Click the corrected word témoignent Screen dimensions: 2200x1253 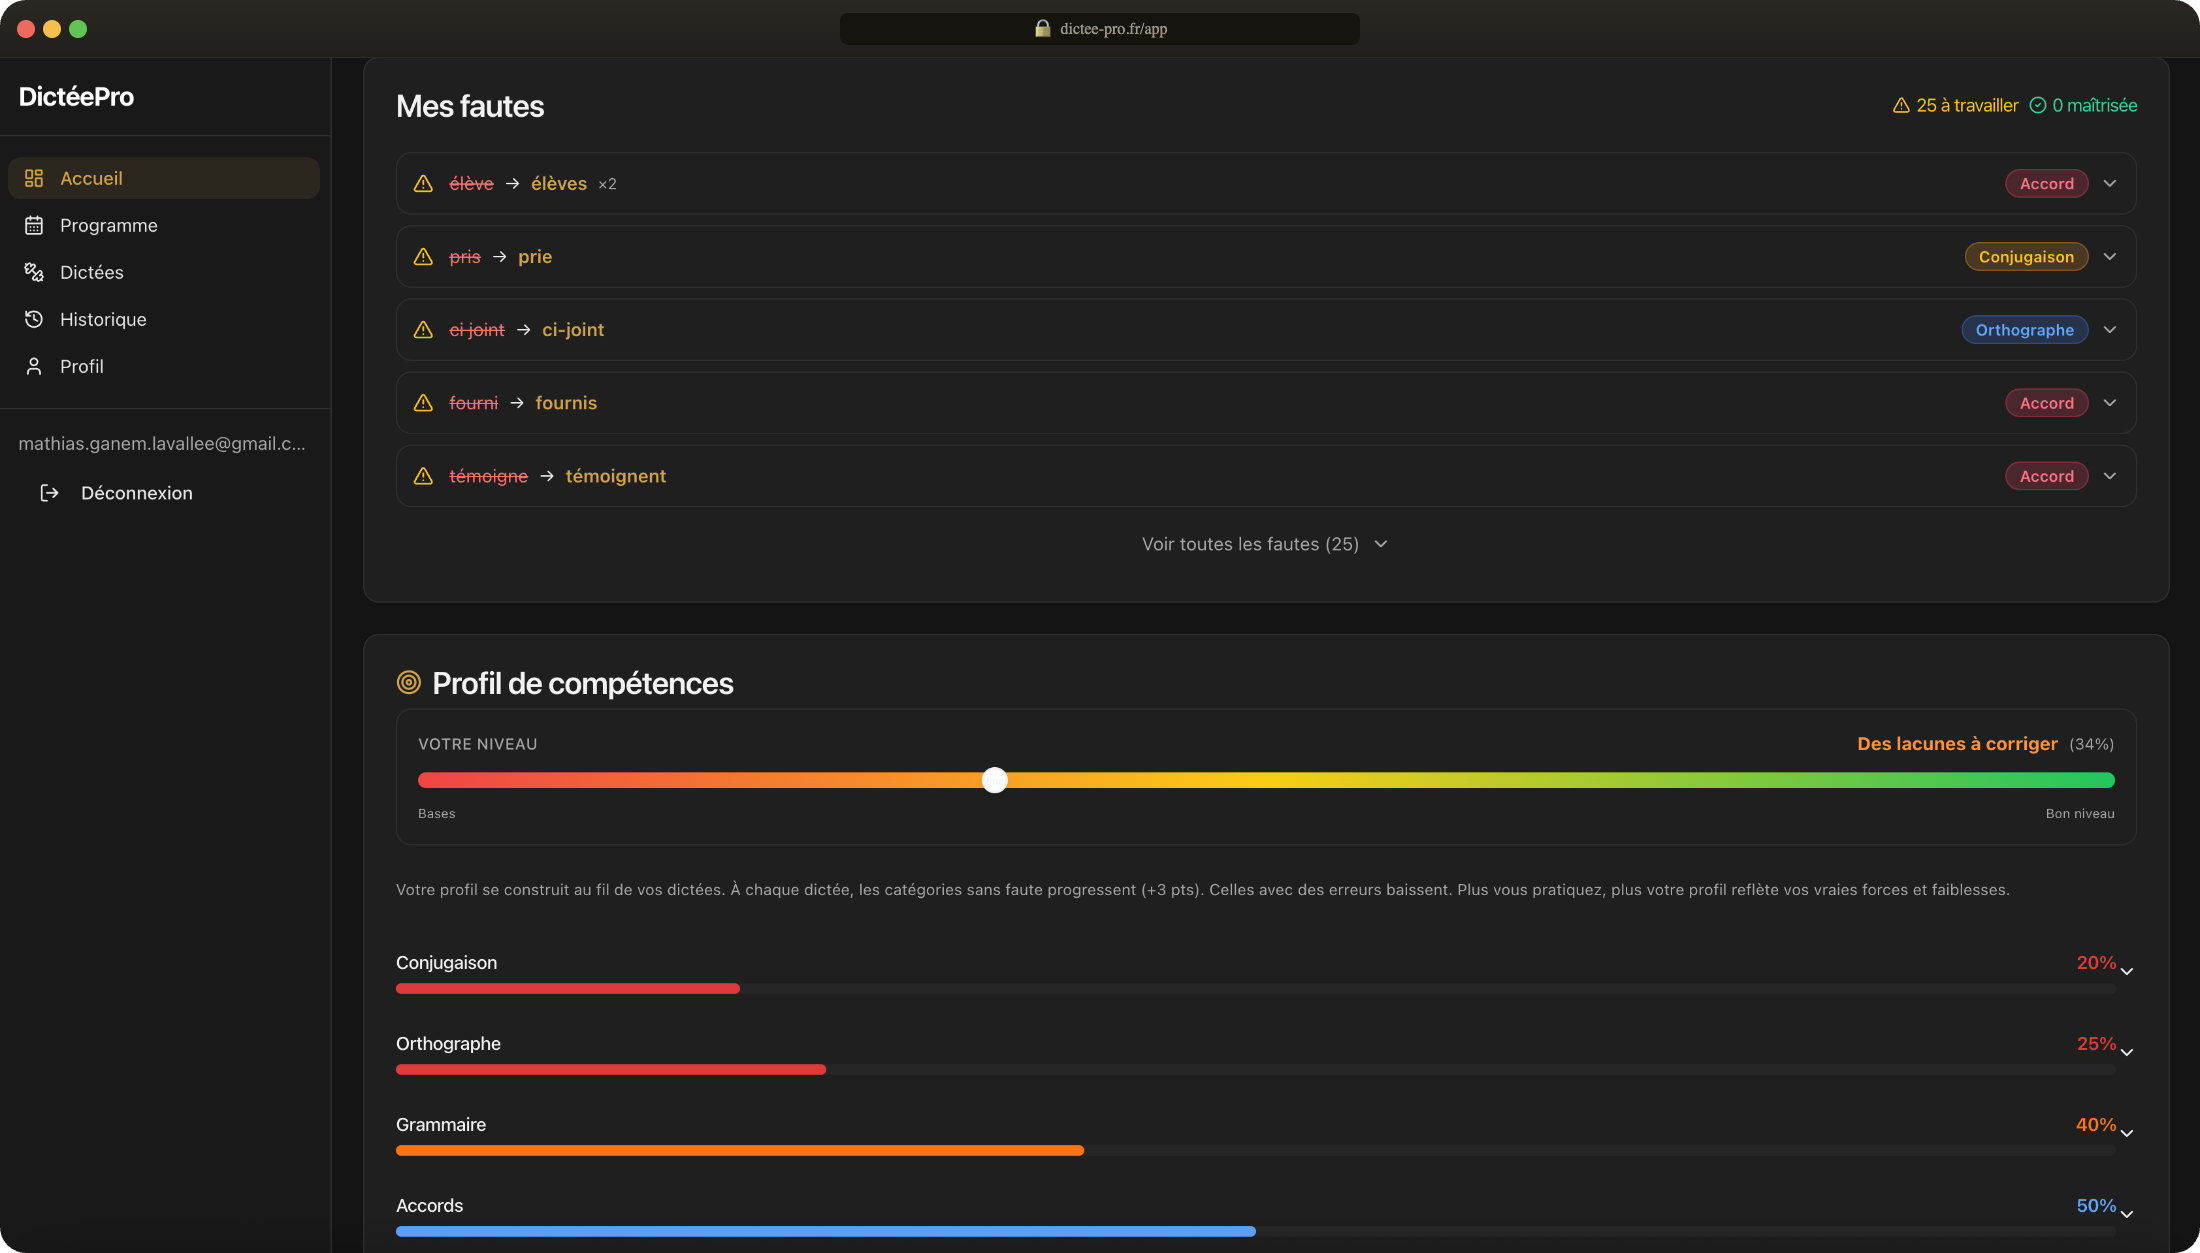tap(616, 476)
